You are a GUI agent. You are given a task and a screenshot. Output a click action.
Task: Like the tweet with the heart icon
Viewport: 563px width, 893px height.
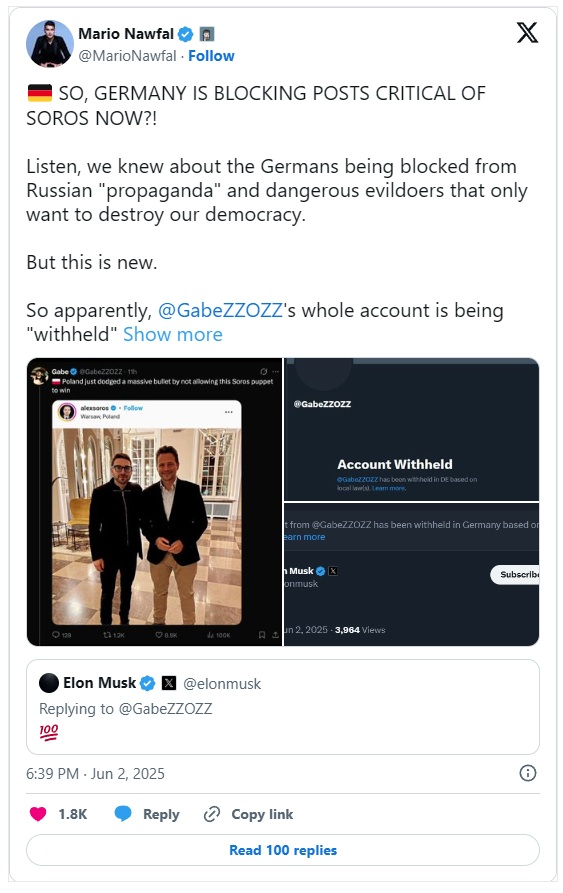38,814
